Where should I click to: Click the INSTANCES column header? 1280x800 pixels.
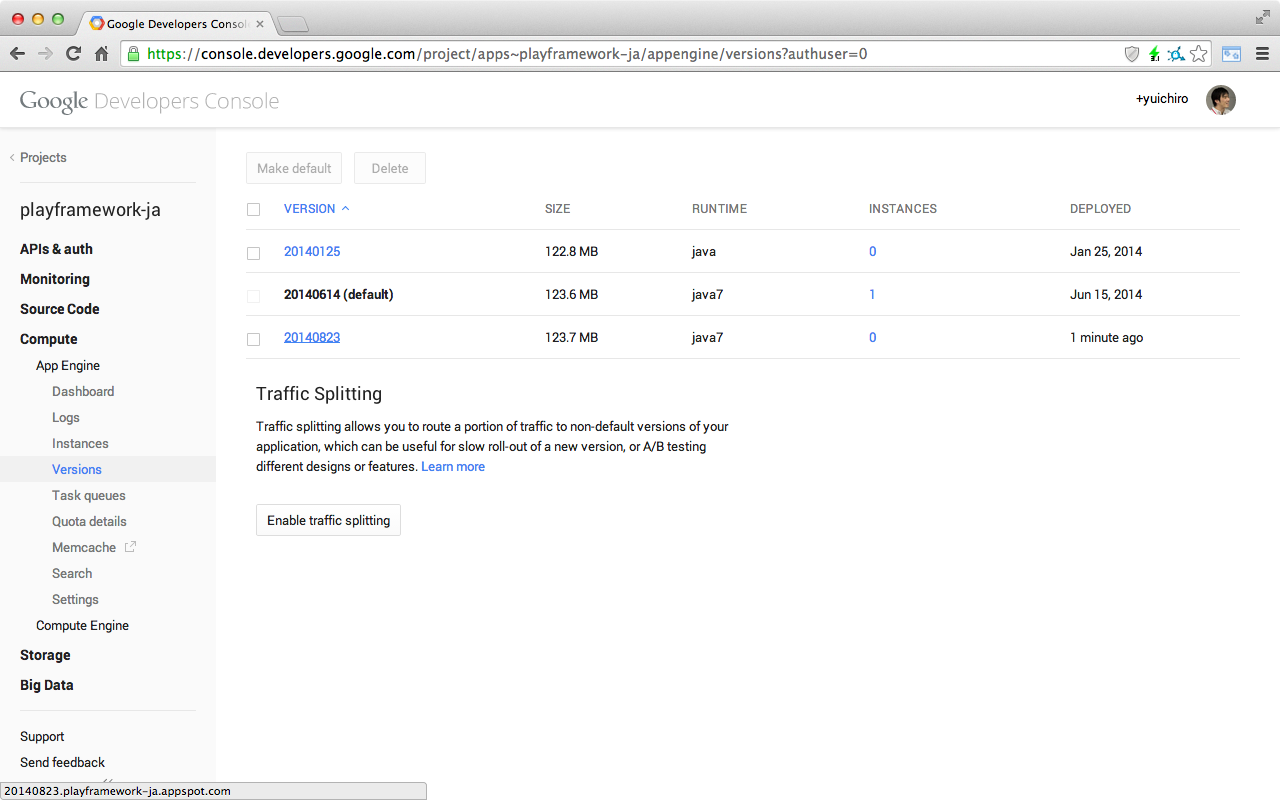point(902,209)
